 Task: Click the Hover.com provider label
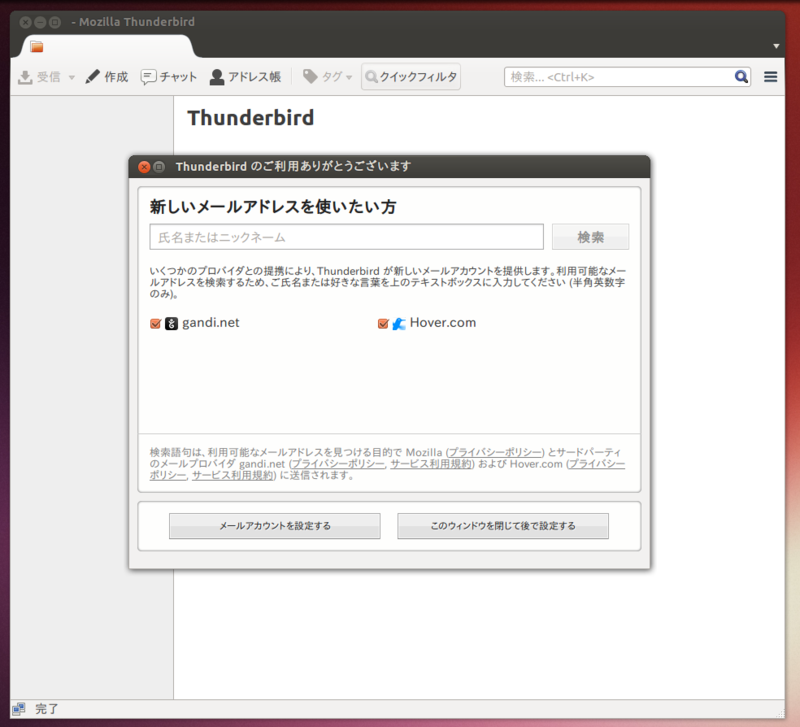pyautogui.click(x=443, y=323)
